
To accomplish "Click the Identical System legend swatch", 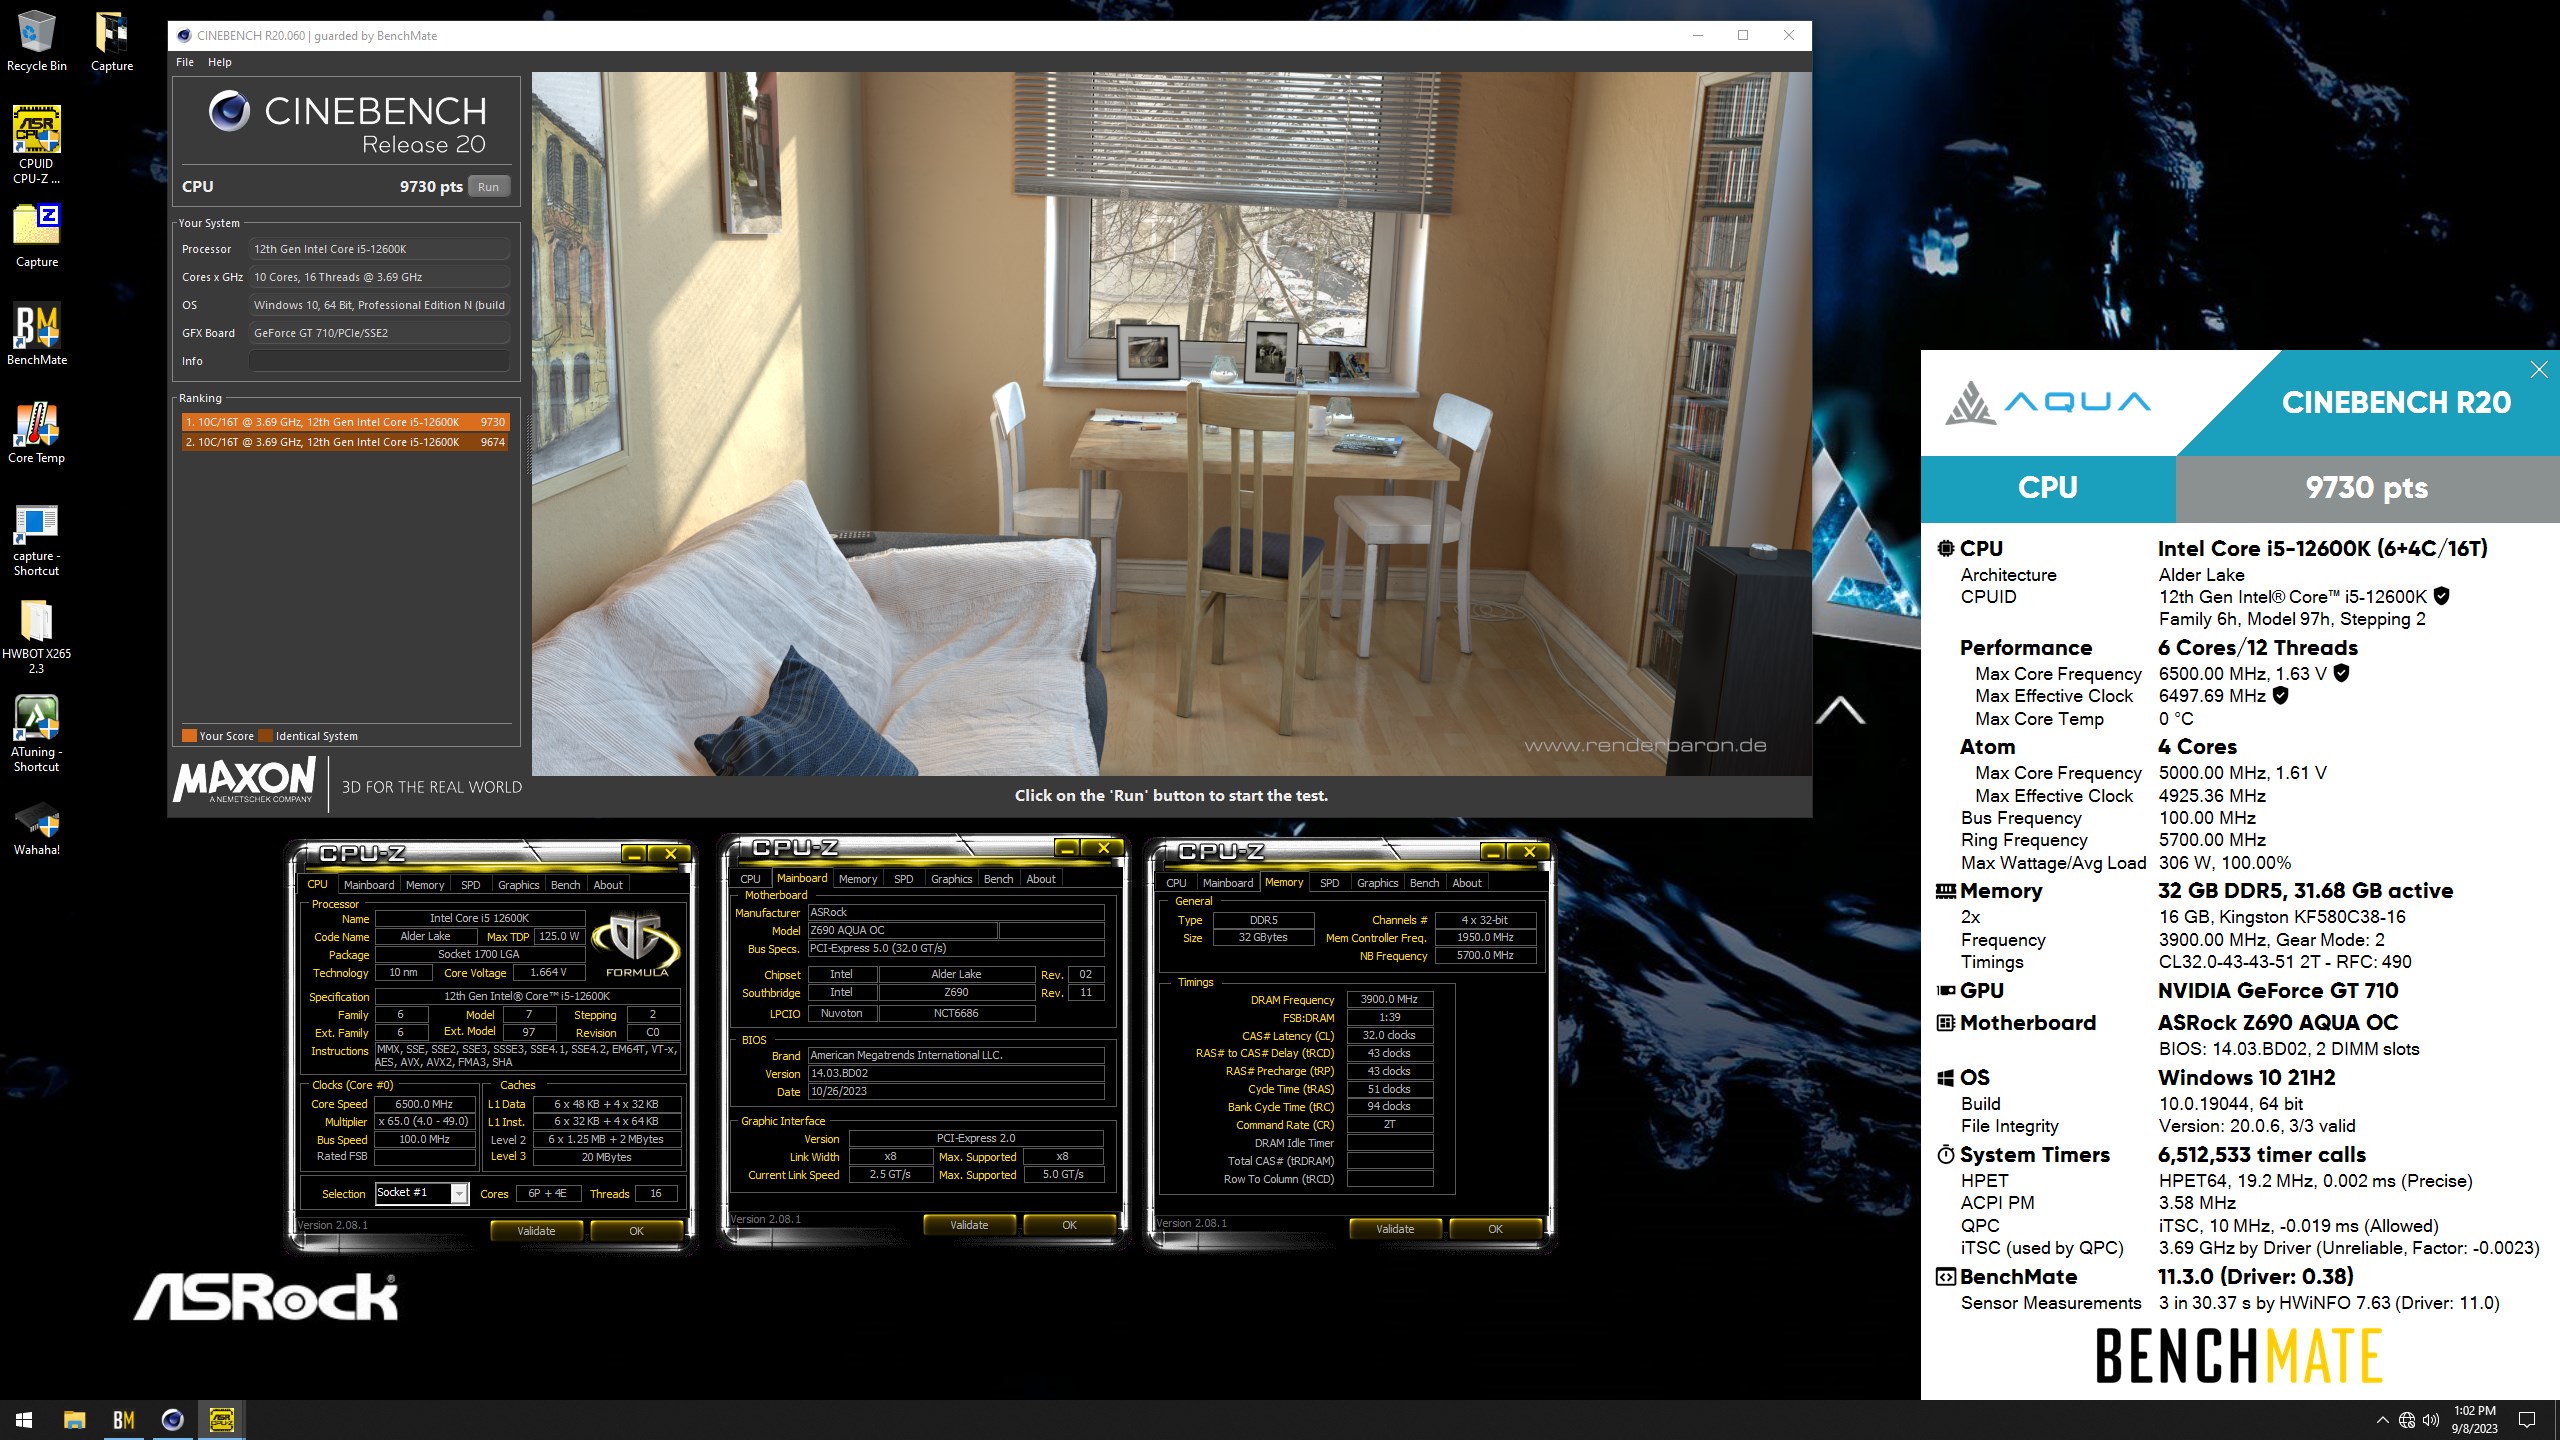I will pyautogui.click(x=265, y=736).
